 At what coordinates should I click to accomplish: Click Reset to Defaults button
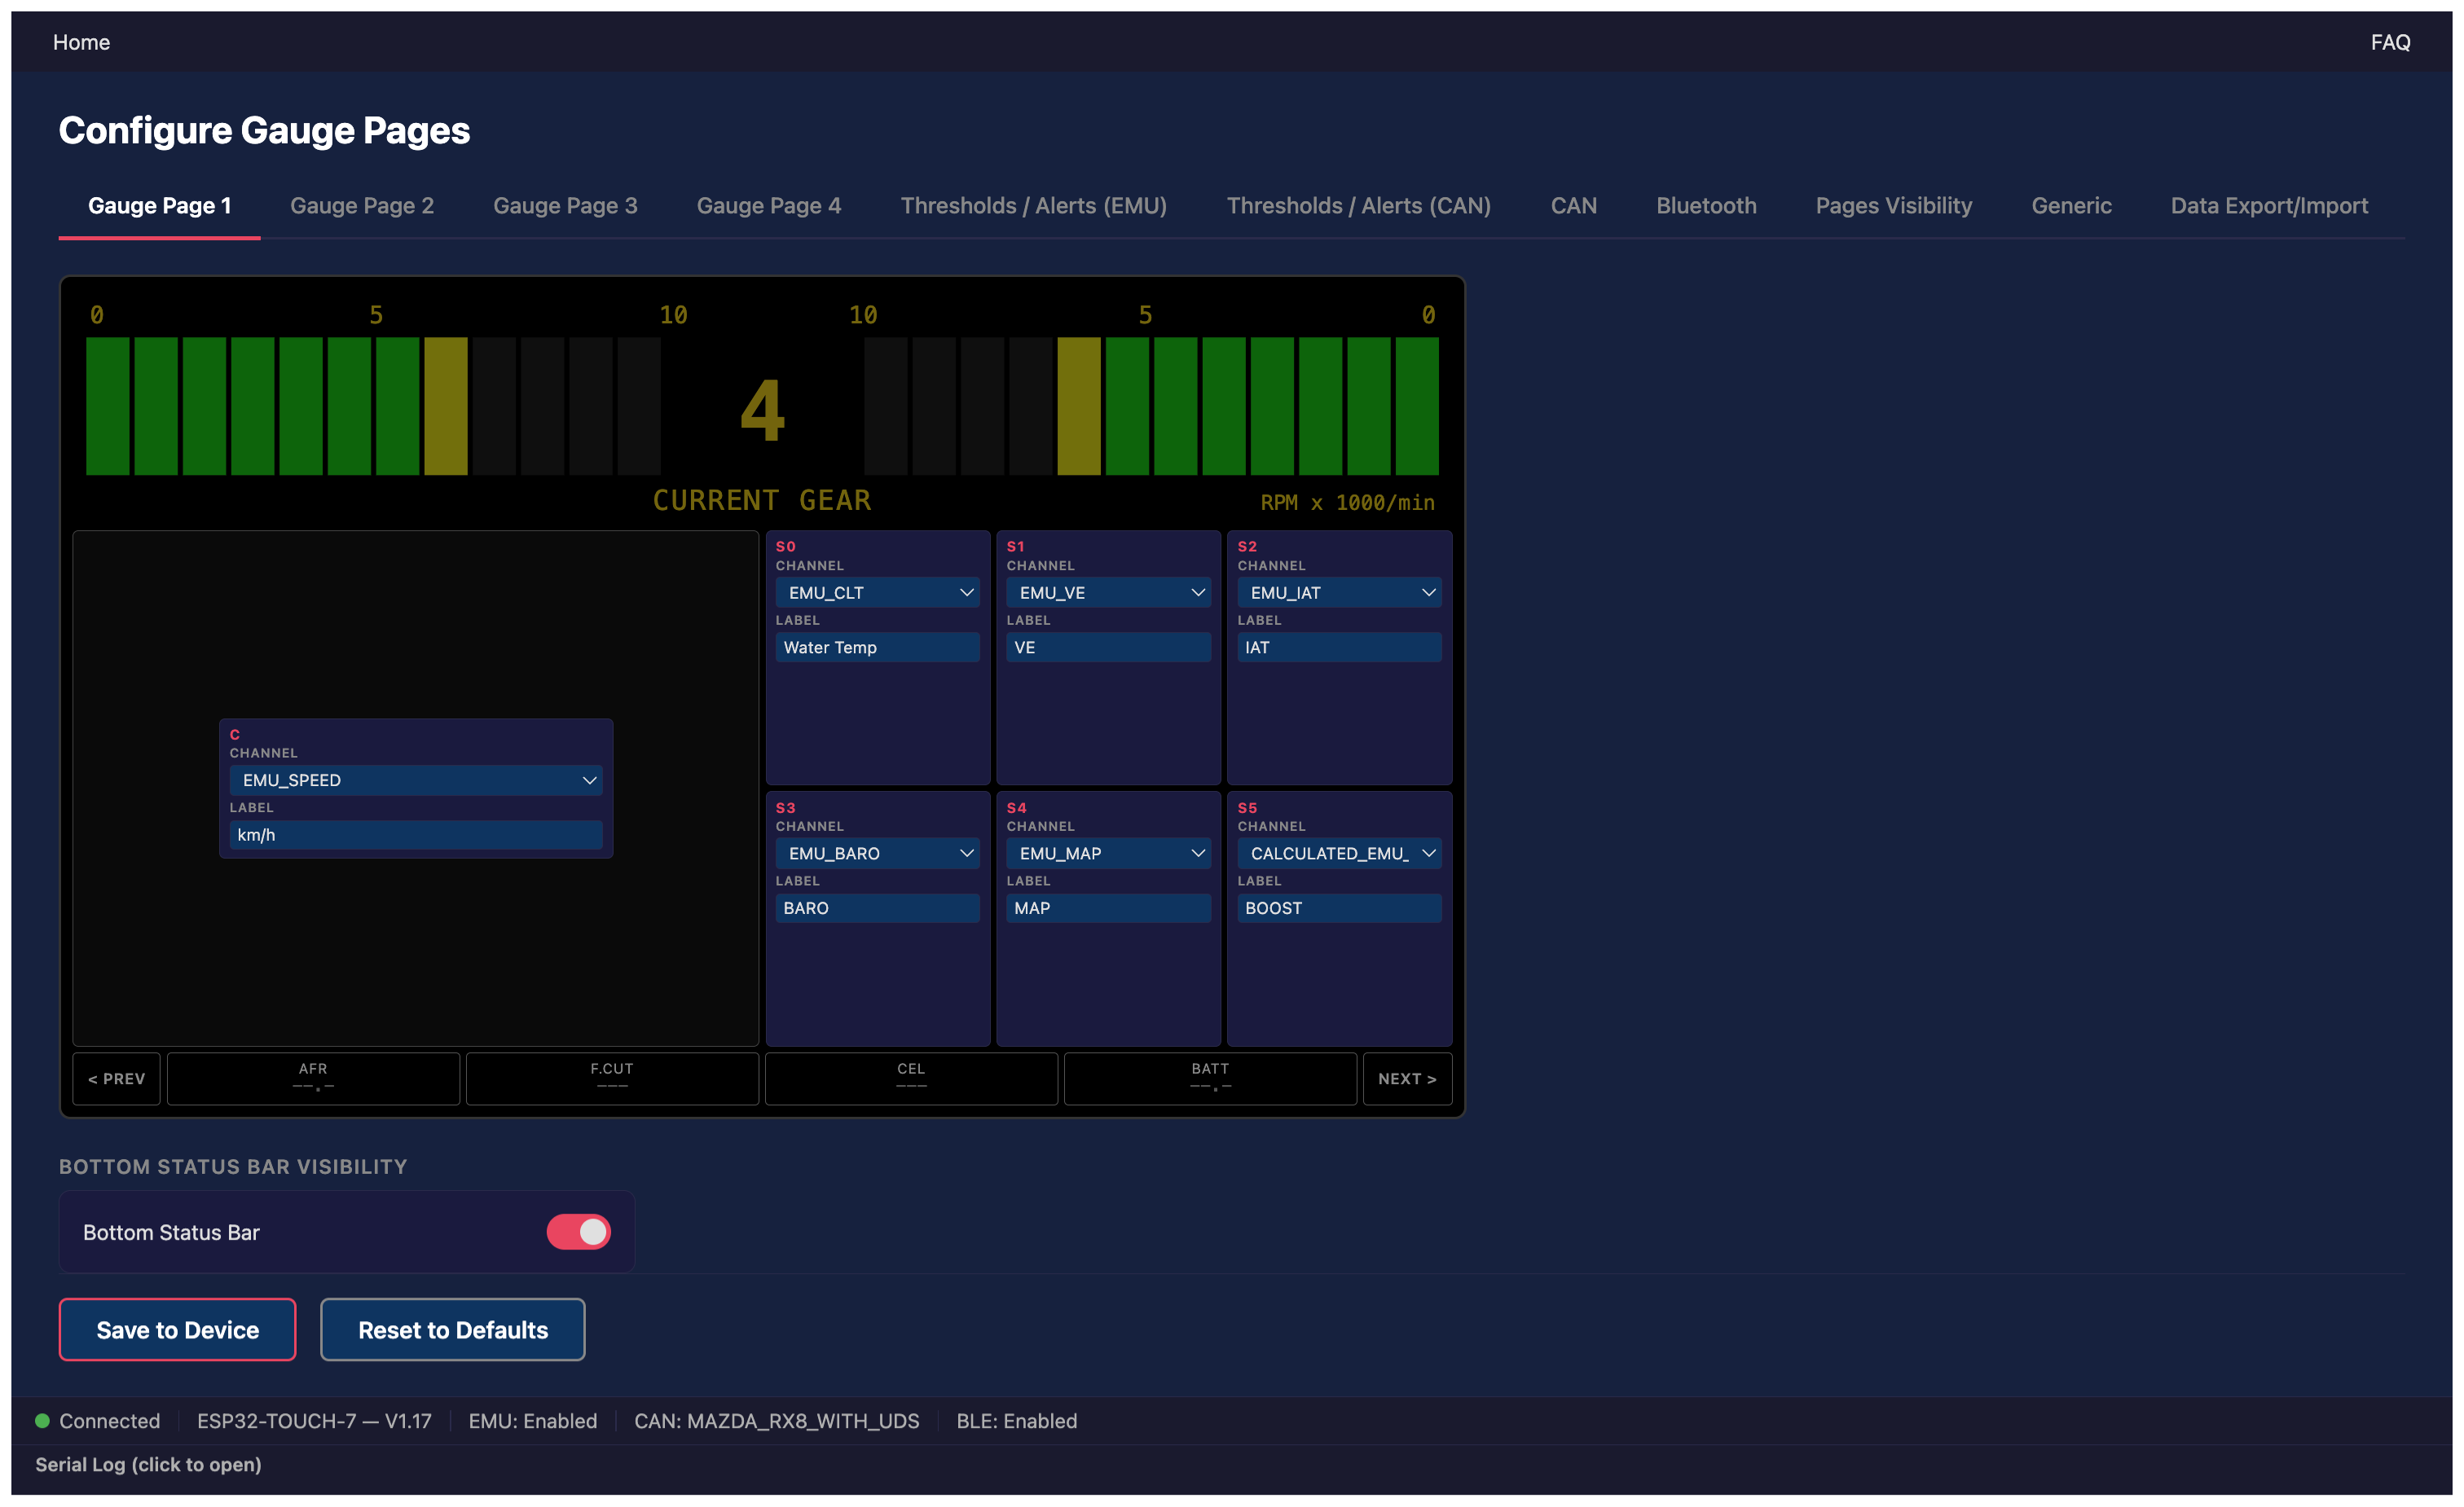coord(453,1329)
